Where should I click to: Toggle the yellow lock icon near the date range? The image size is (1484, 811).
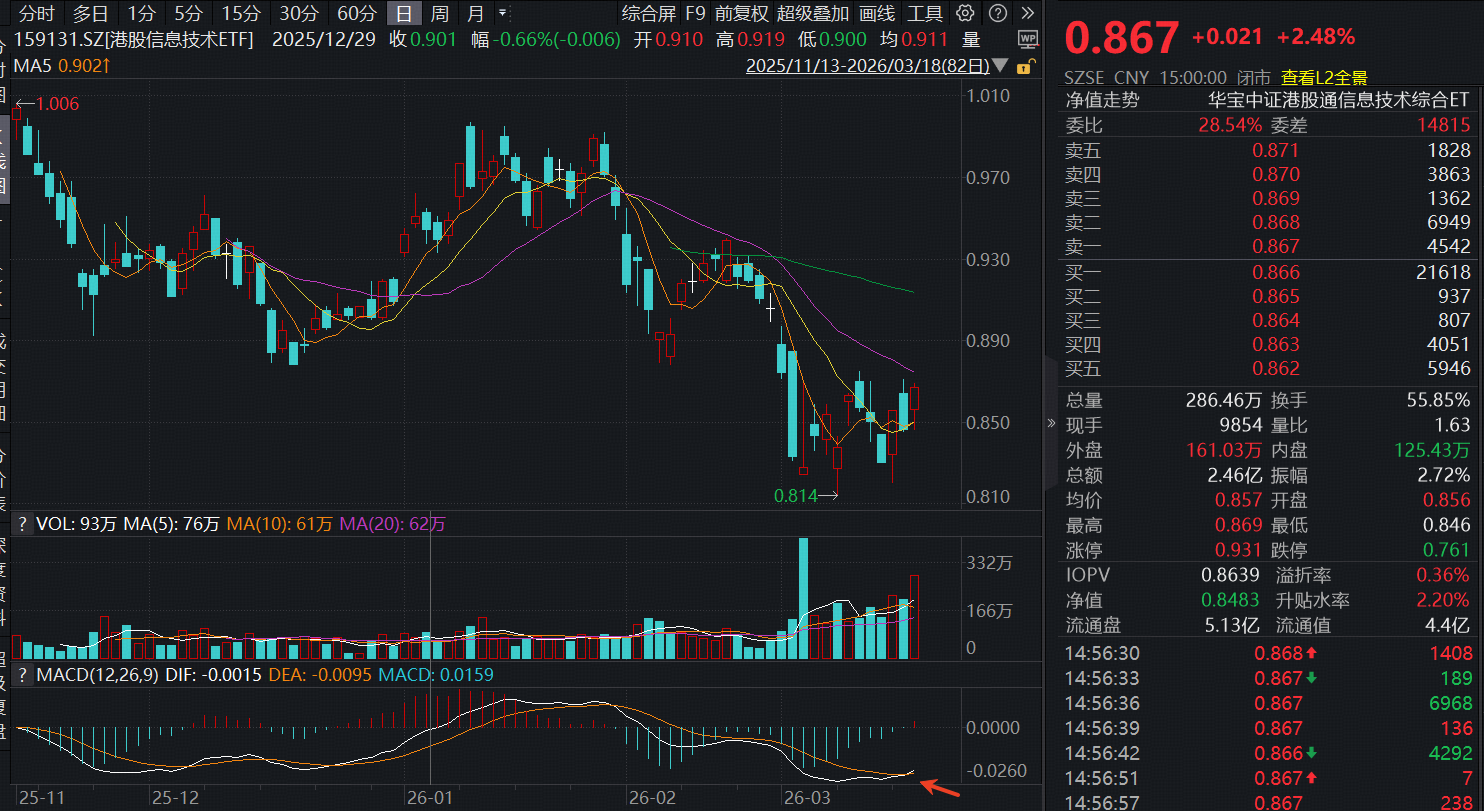[x=1027, y=65]
